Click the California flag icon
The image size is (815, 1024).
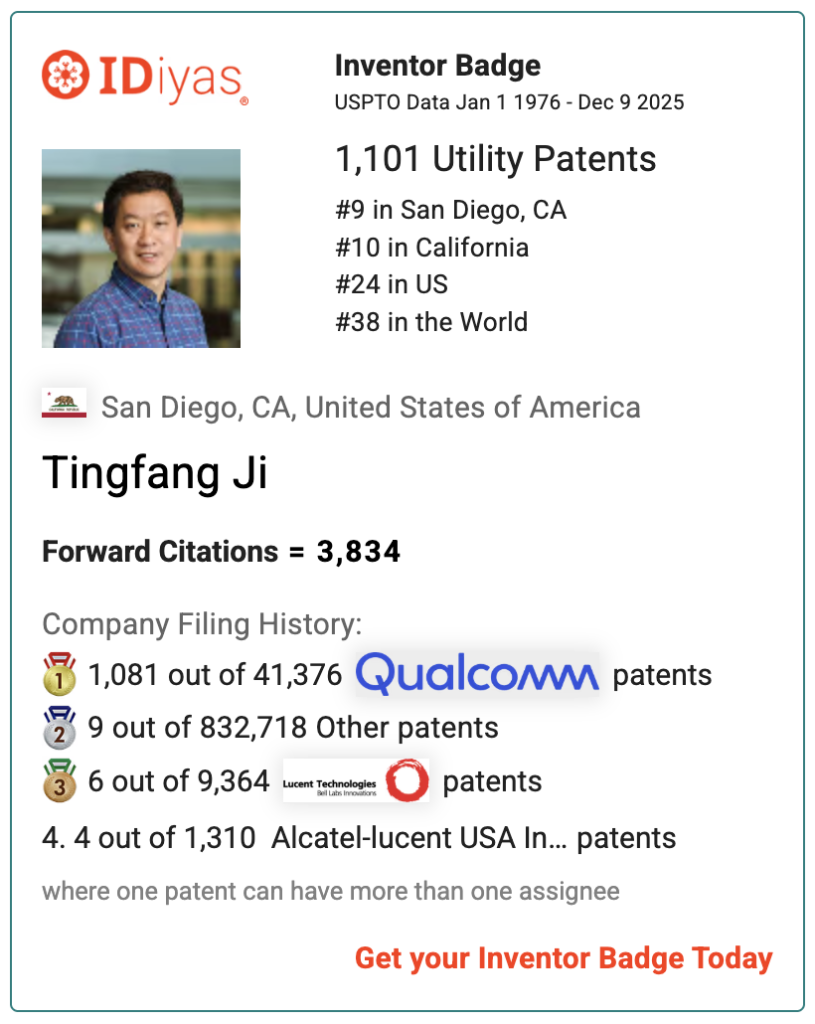click(x=64, y=406)
